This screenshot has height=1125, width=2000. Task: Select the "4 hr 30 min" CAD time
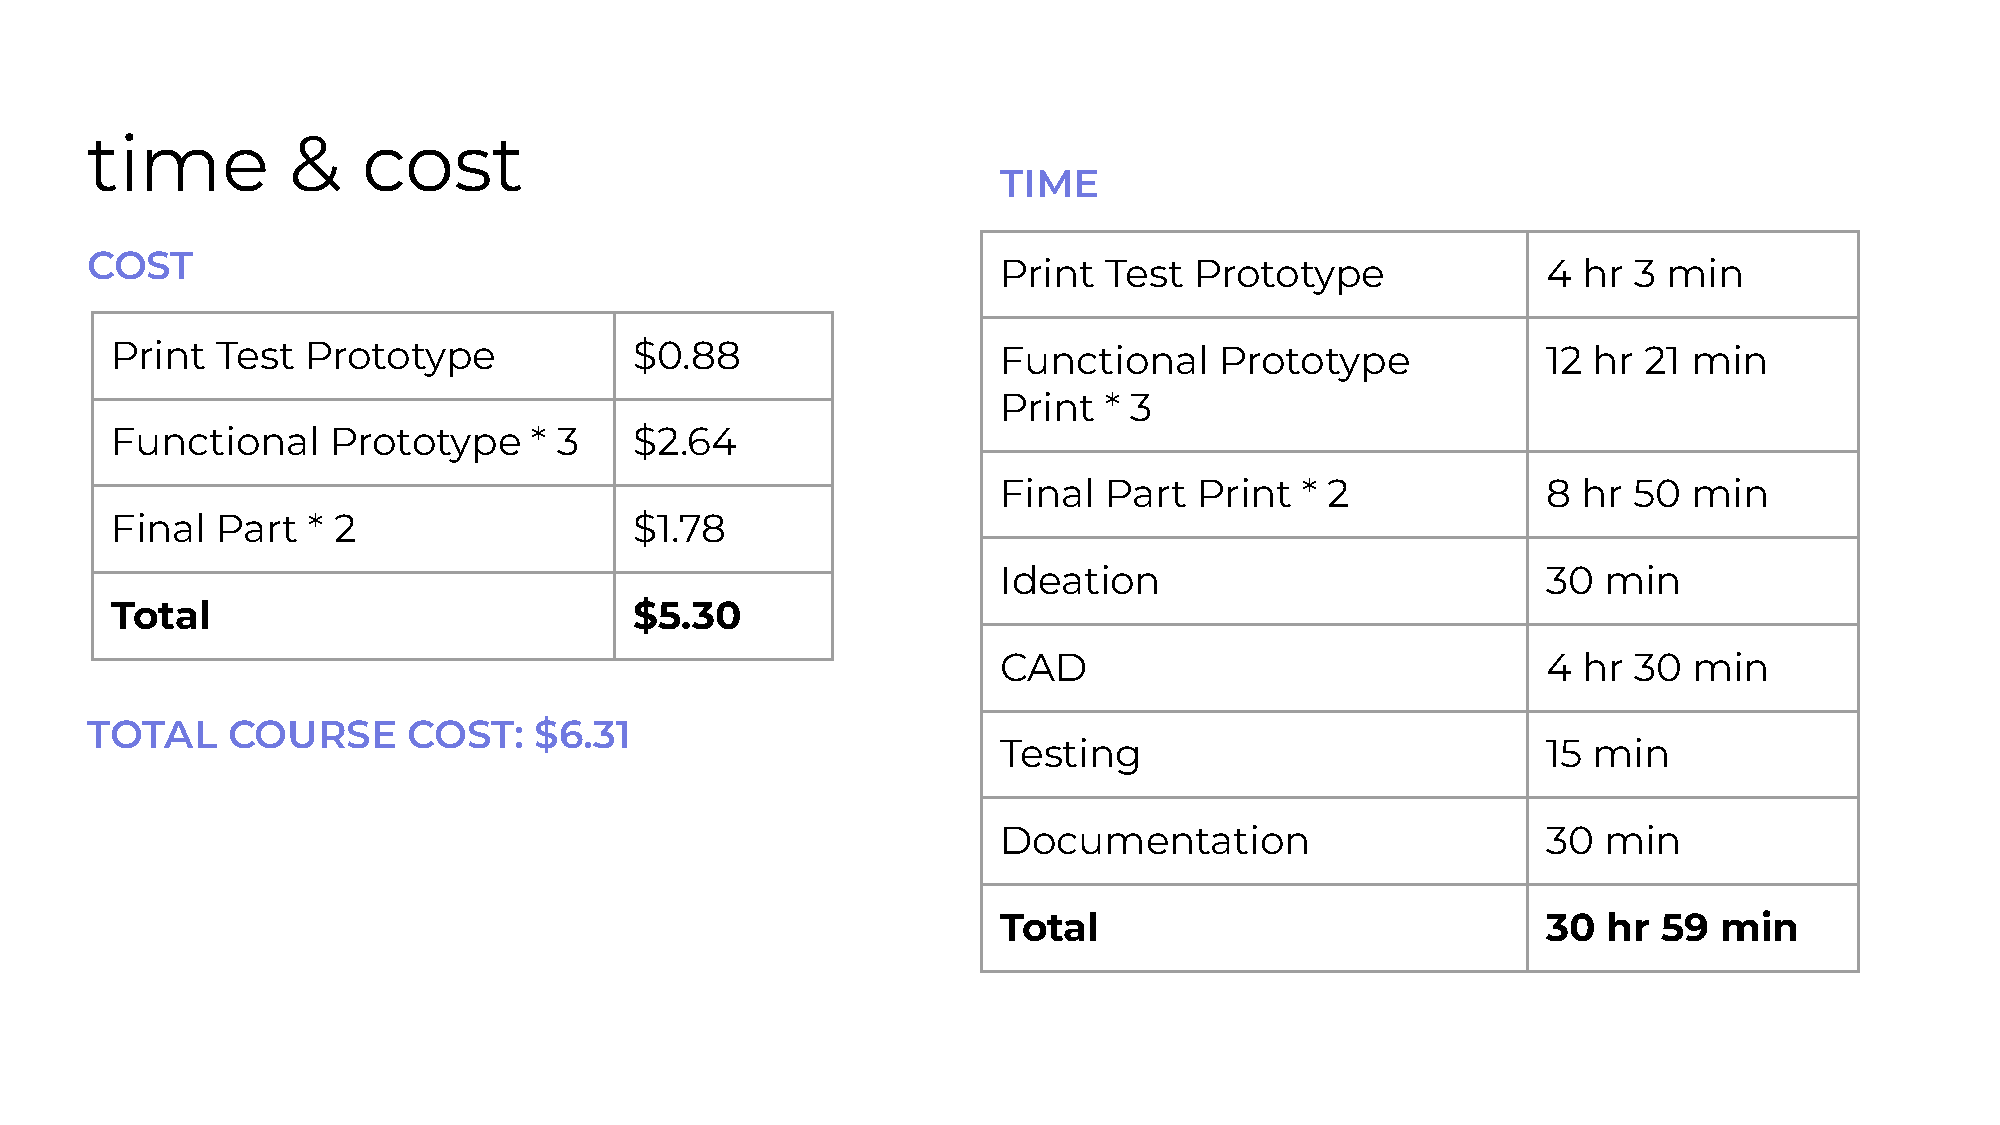(1656, 668)
